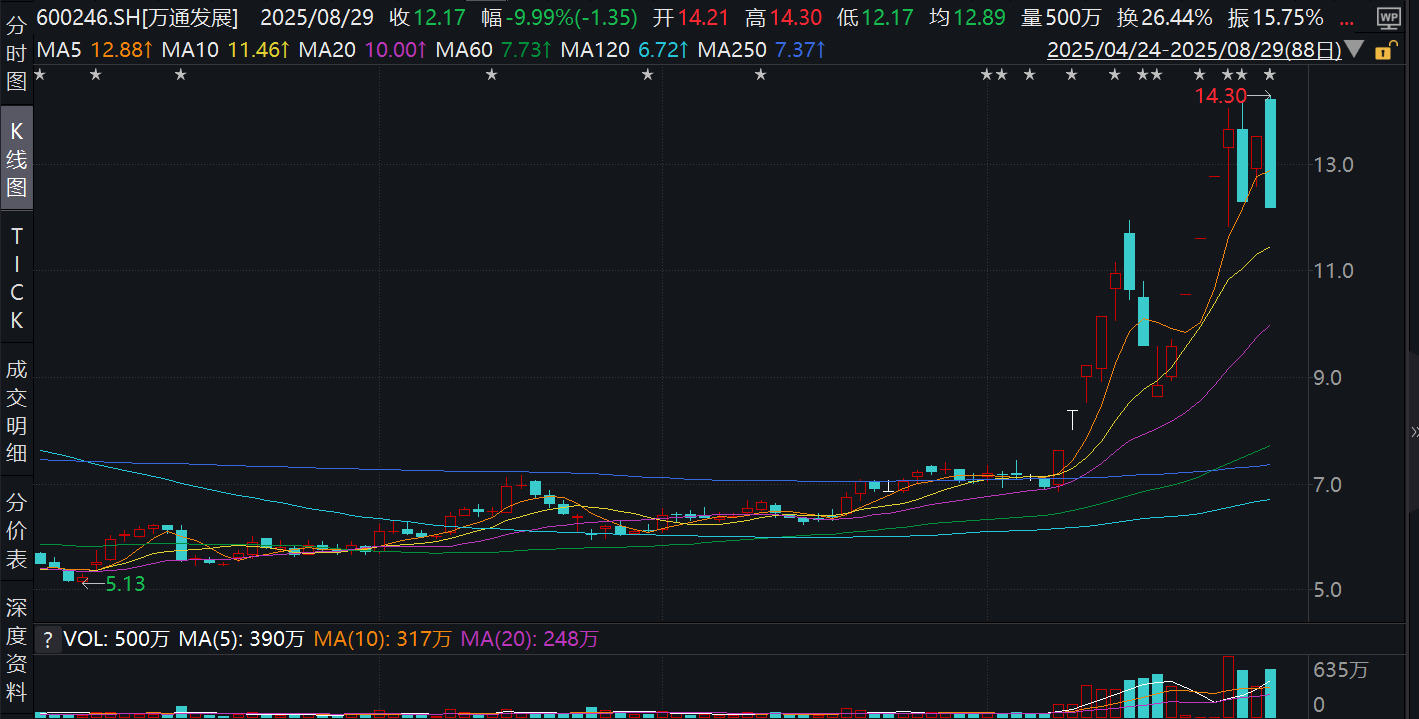1419x719 pixels.
Task: Open the question mark help icon beside VOL
Action: pos(47,638)
